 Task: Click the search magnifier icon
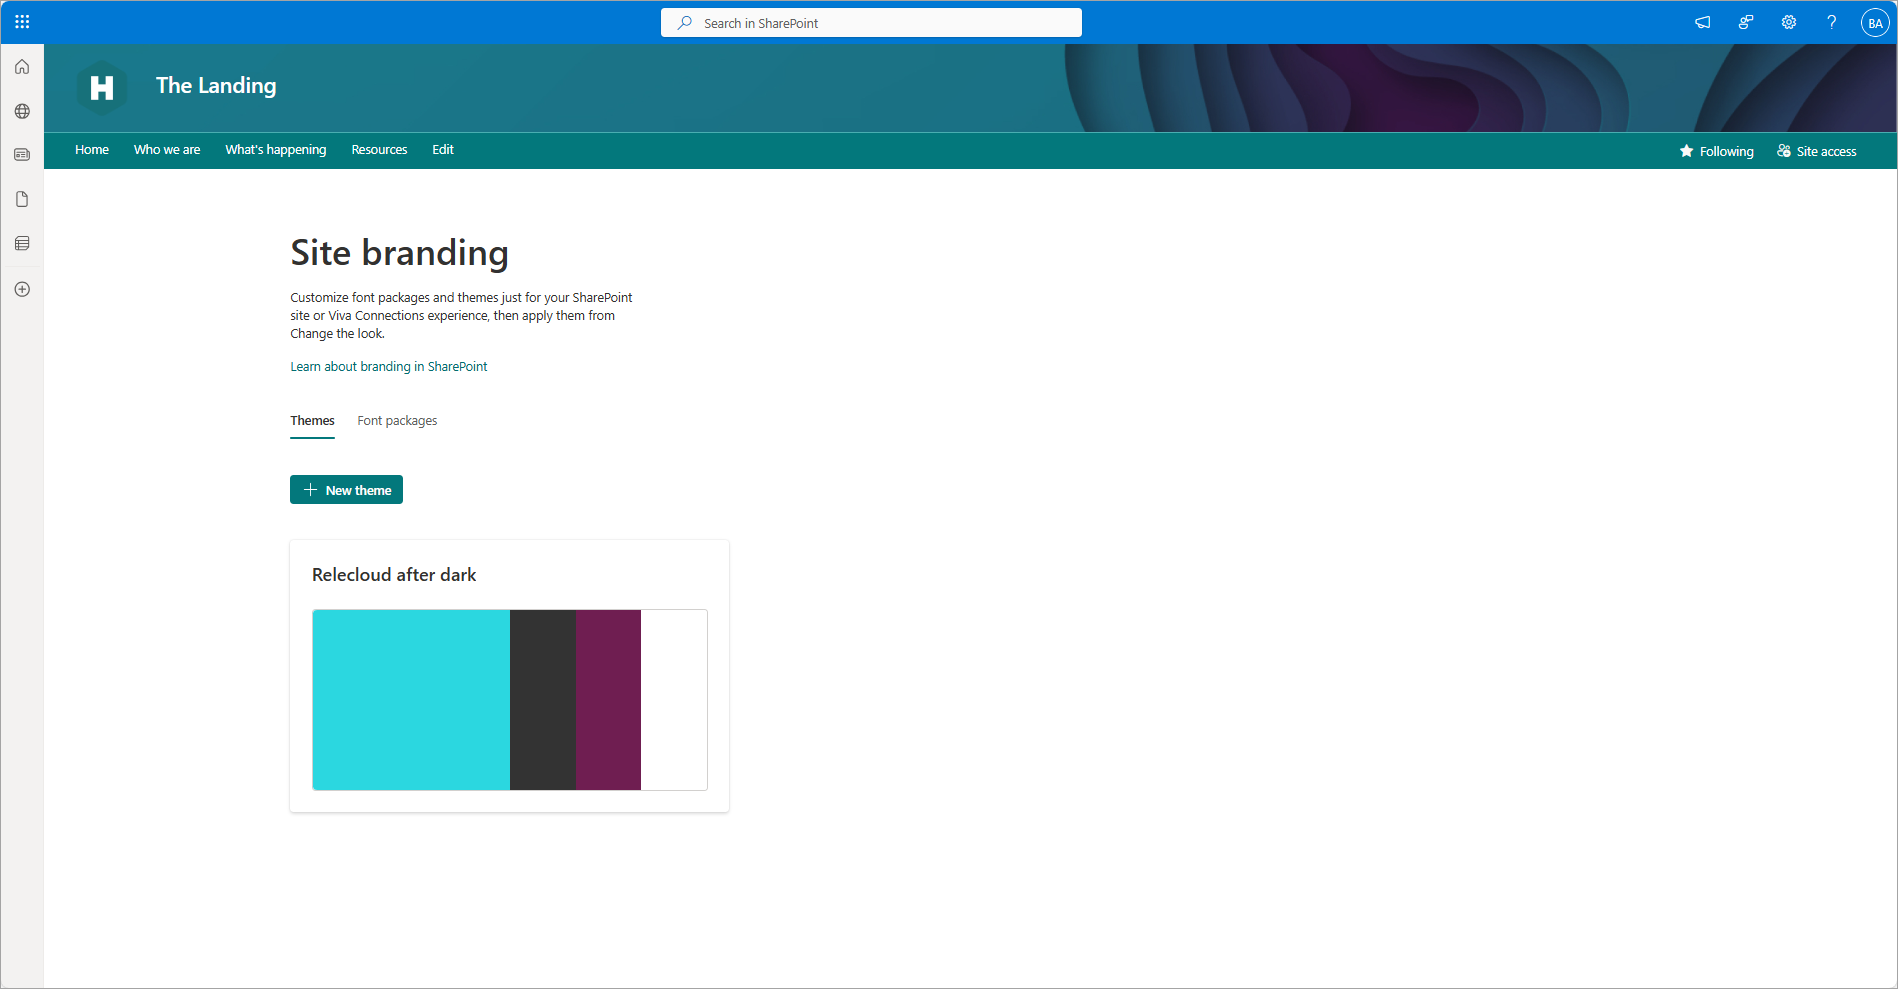click(x=685, y=22)
